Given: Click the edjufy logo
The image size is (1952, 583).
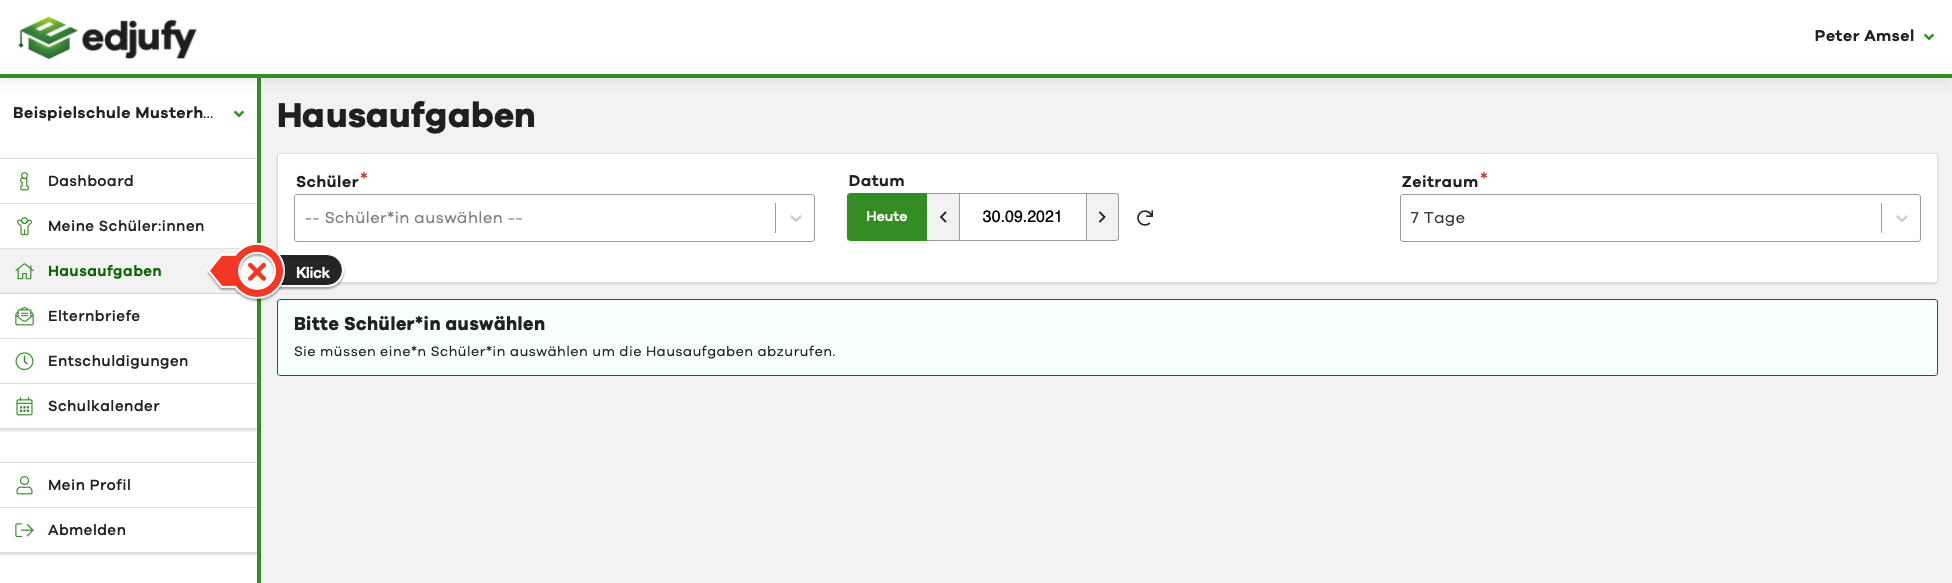Looking at the screenshot, I should (108, 38).
